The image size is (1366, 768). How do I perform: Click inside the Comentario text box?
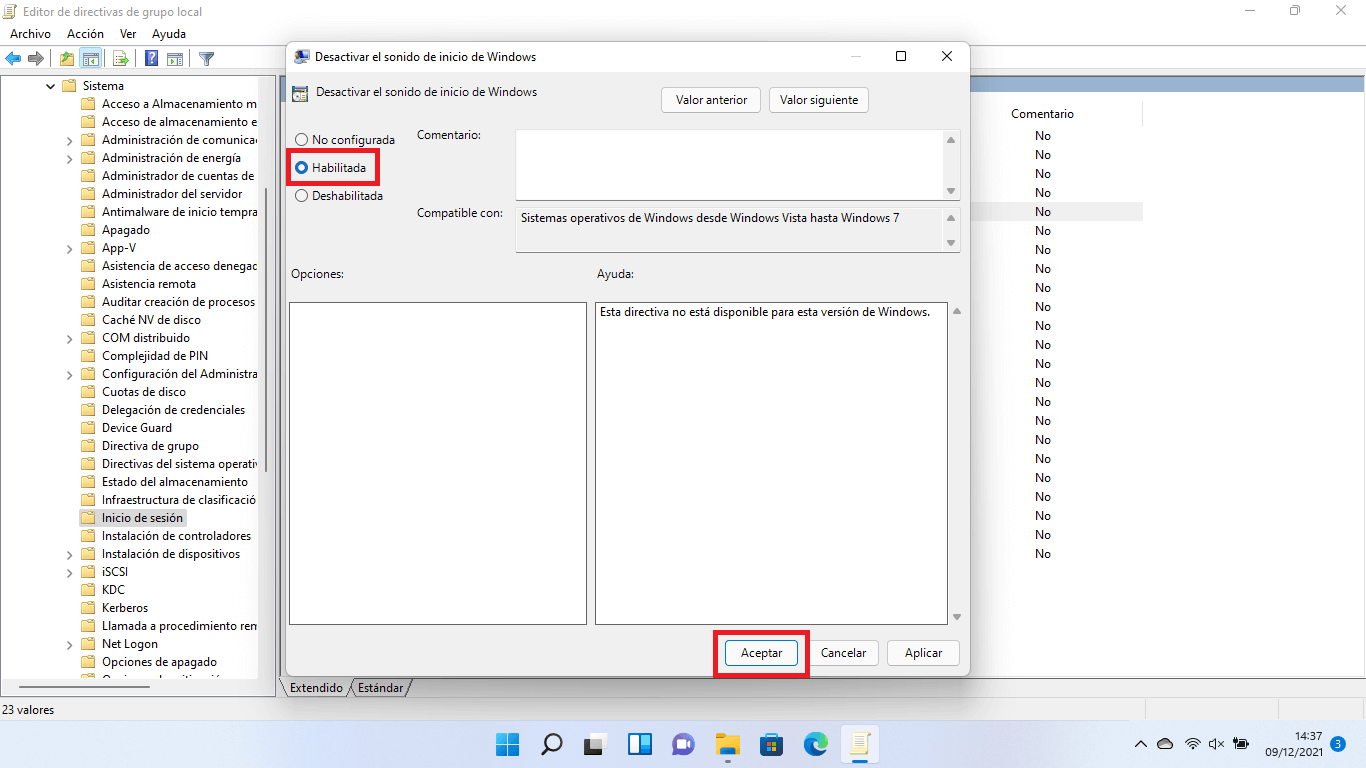(729, 164)
